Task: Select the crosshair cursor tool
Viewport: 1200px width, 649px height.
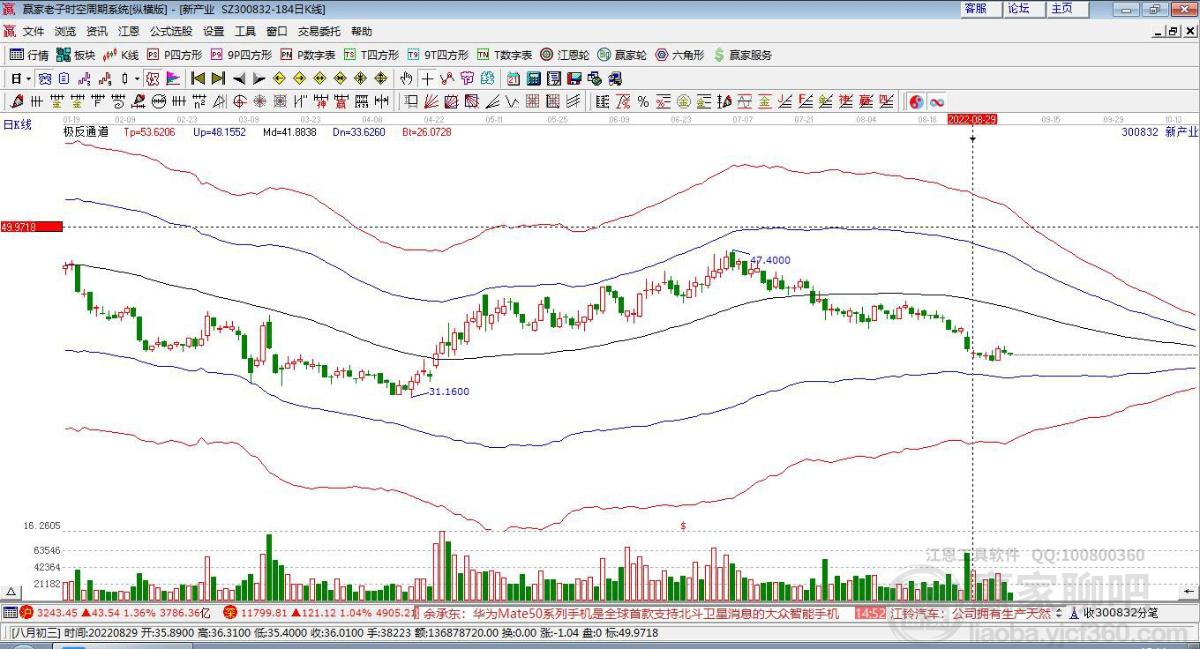Action: [427, 78]
